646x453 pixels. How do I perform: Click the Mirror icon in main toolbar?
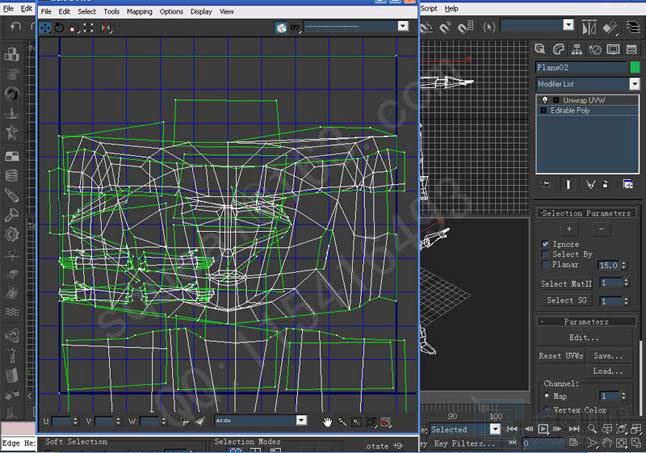point(589,28)
